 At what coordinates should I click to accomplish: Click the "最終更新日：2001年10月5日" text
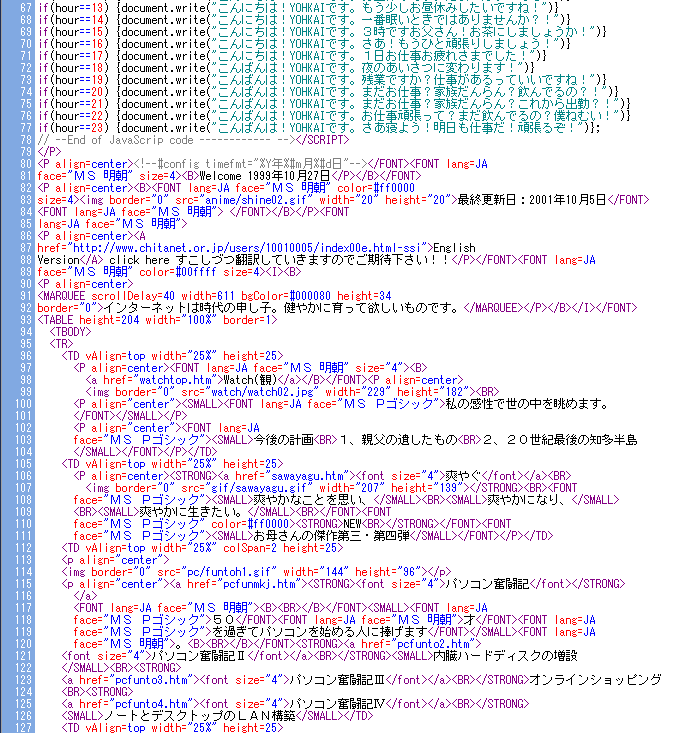532,200
